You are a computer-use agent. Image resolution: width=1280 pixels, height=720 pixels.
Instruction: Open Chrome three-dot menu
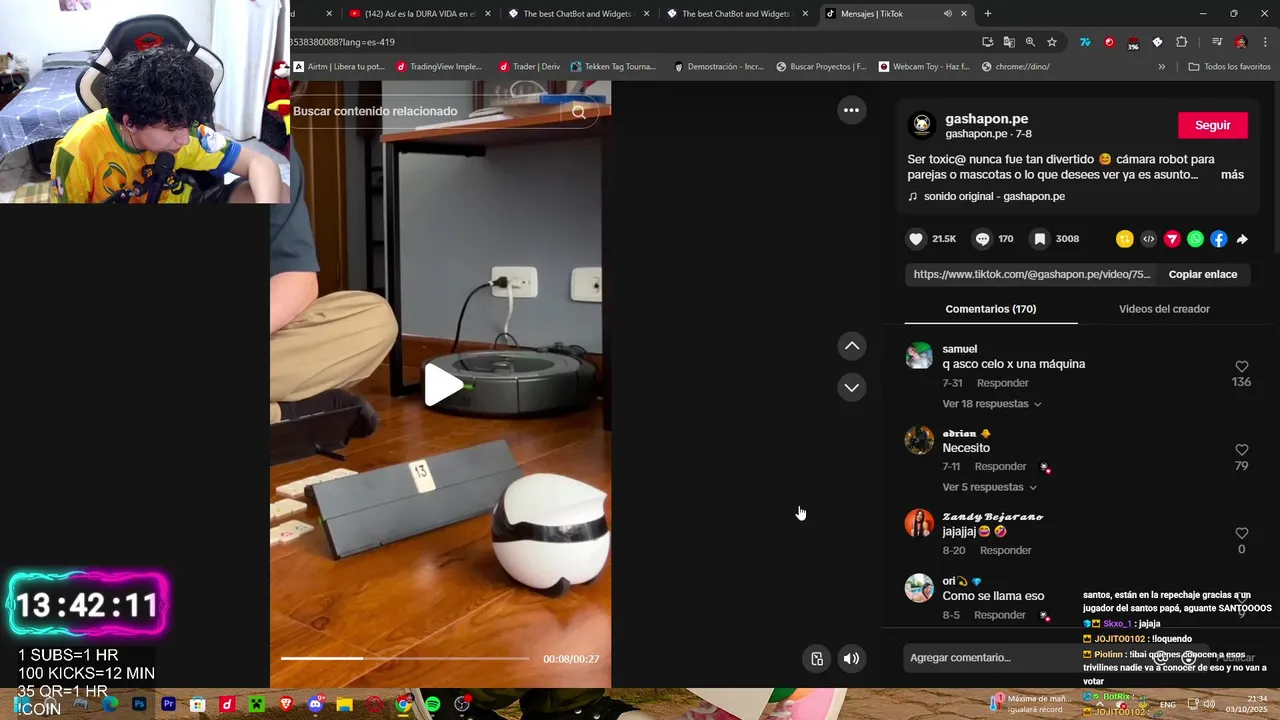(x=1266, y=42)
